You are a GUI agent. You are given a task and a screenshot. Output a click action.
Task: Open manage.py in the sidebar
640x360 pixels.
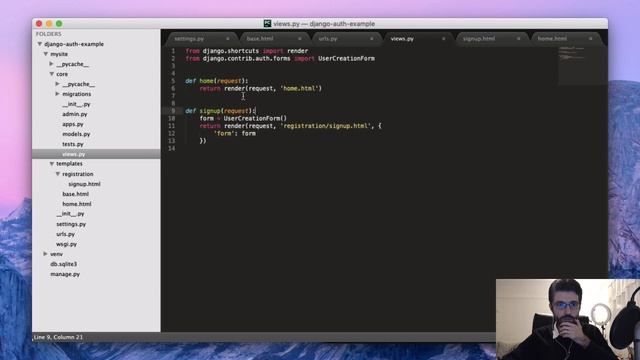(x=65, y=274)
